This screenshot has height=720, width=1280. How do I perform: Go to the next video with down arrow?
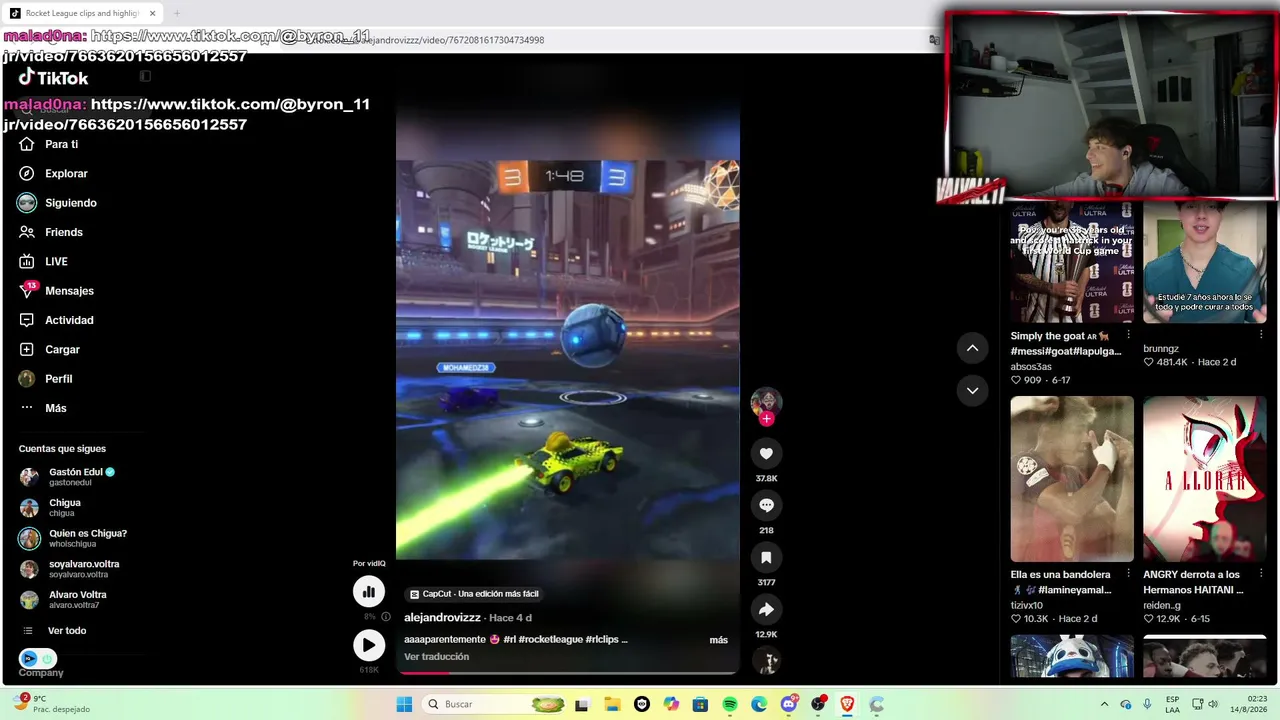972,390
